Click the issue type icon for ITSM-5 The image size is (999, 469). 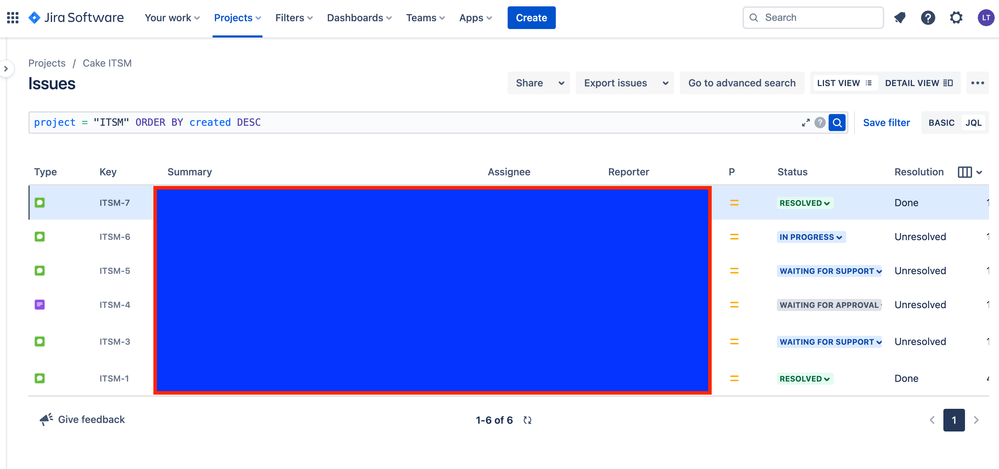click(40, 271)
